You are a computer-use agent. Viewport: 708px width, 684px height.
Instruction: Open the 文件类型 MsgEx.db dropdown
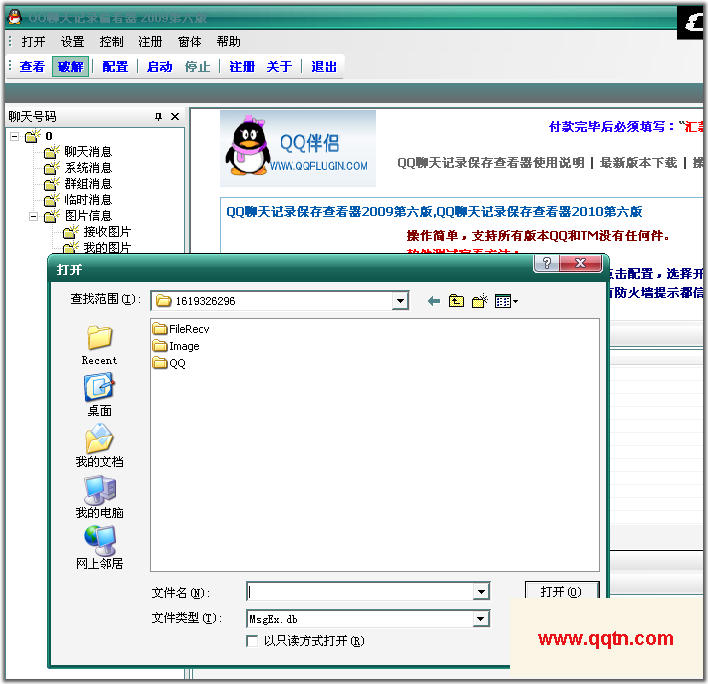[x=481, y=619]
